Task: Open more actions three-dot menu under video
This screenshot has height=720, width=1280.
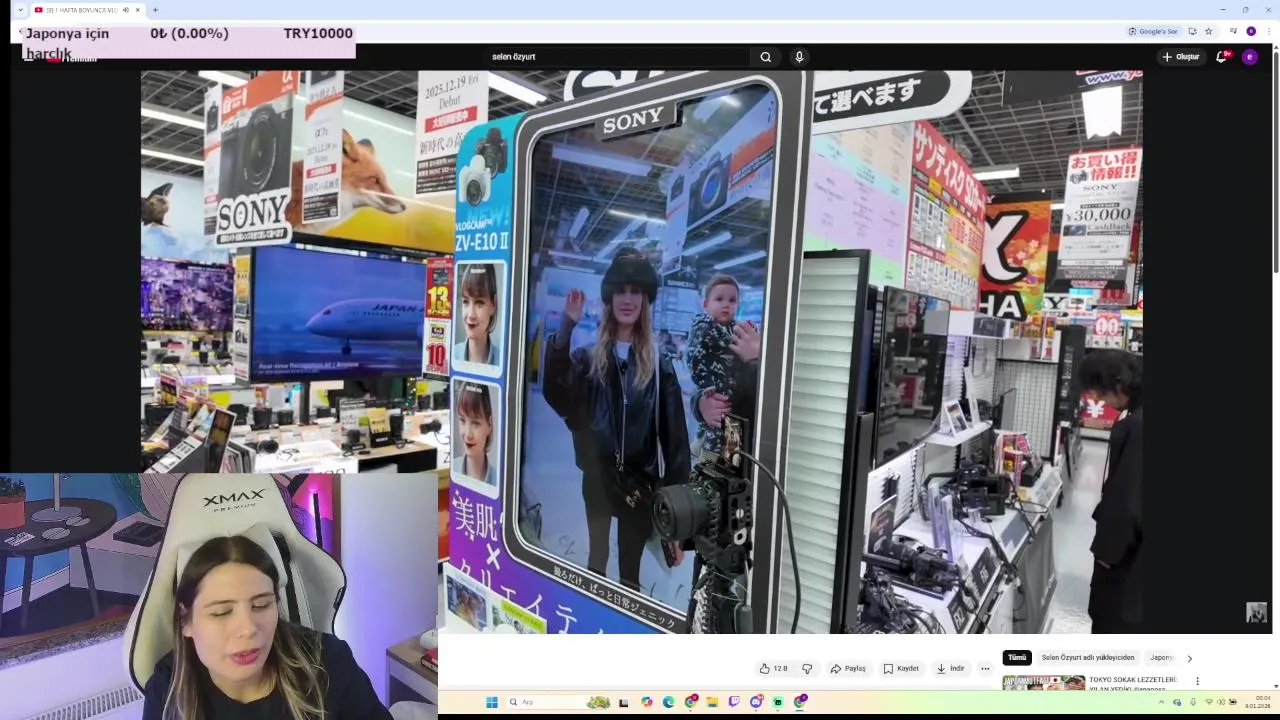Action: click(x=985, y=669)
